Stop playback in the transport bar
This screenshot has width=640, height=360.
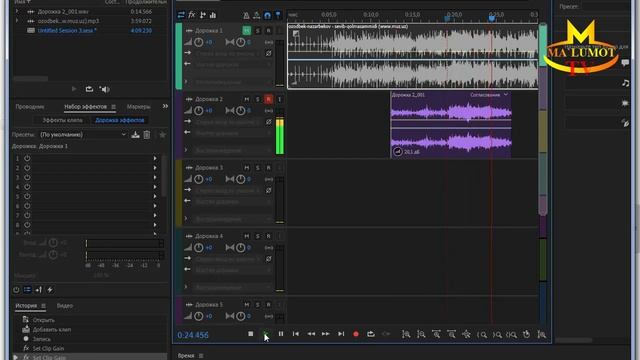[251, 334]
